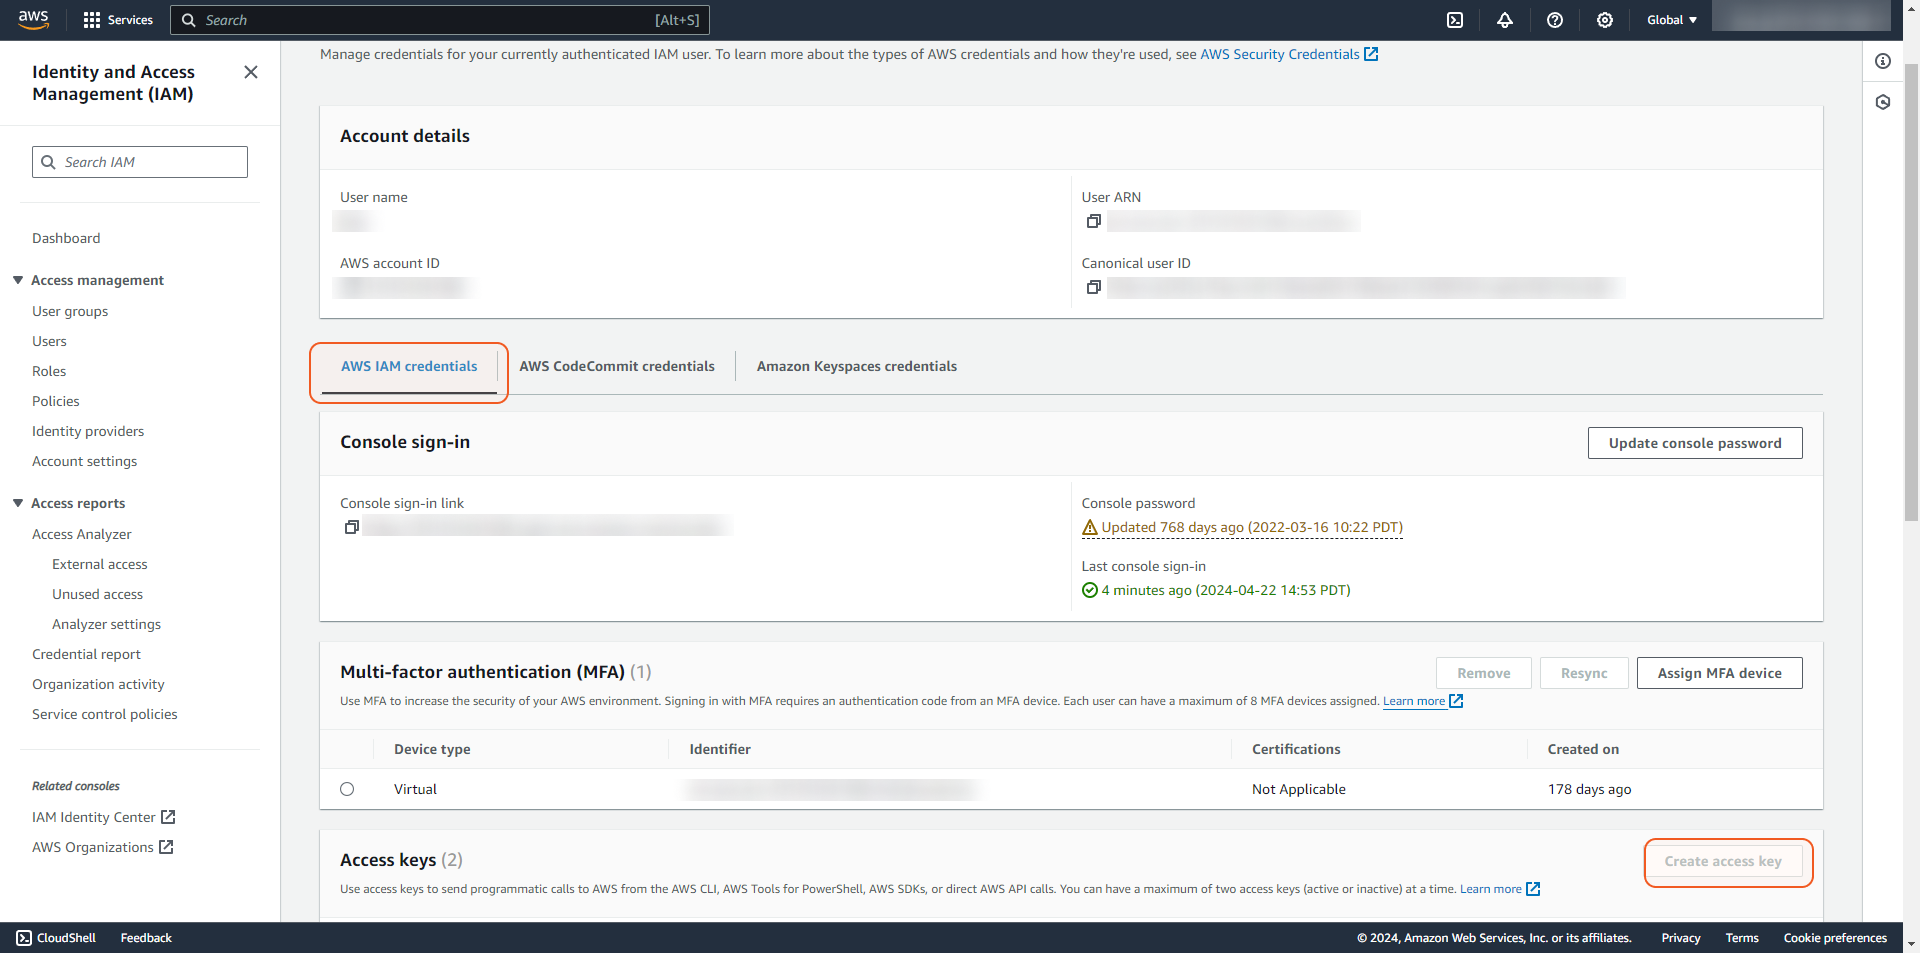Collapse the Access reports section
Image resolution: width=1920 pixels, height=953 pixels.
click(x=18, y=503)
